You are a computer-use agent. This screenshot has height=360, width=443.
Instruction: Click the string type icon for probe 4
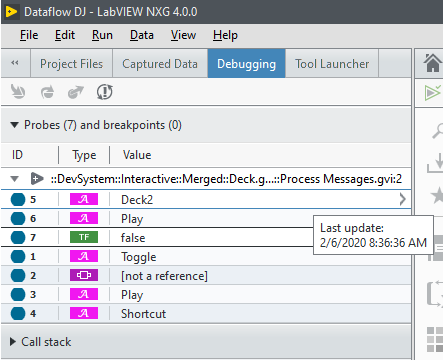coord(84,313)
